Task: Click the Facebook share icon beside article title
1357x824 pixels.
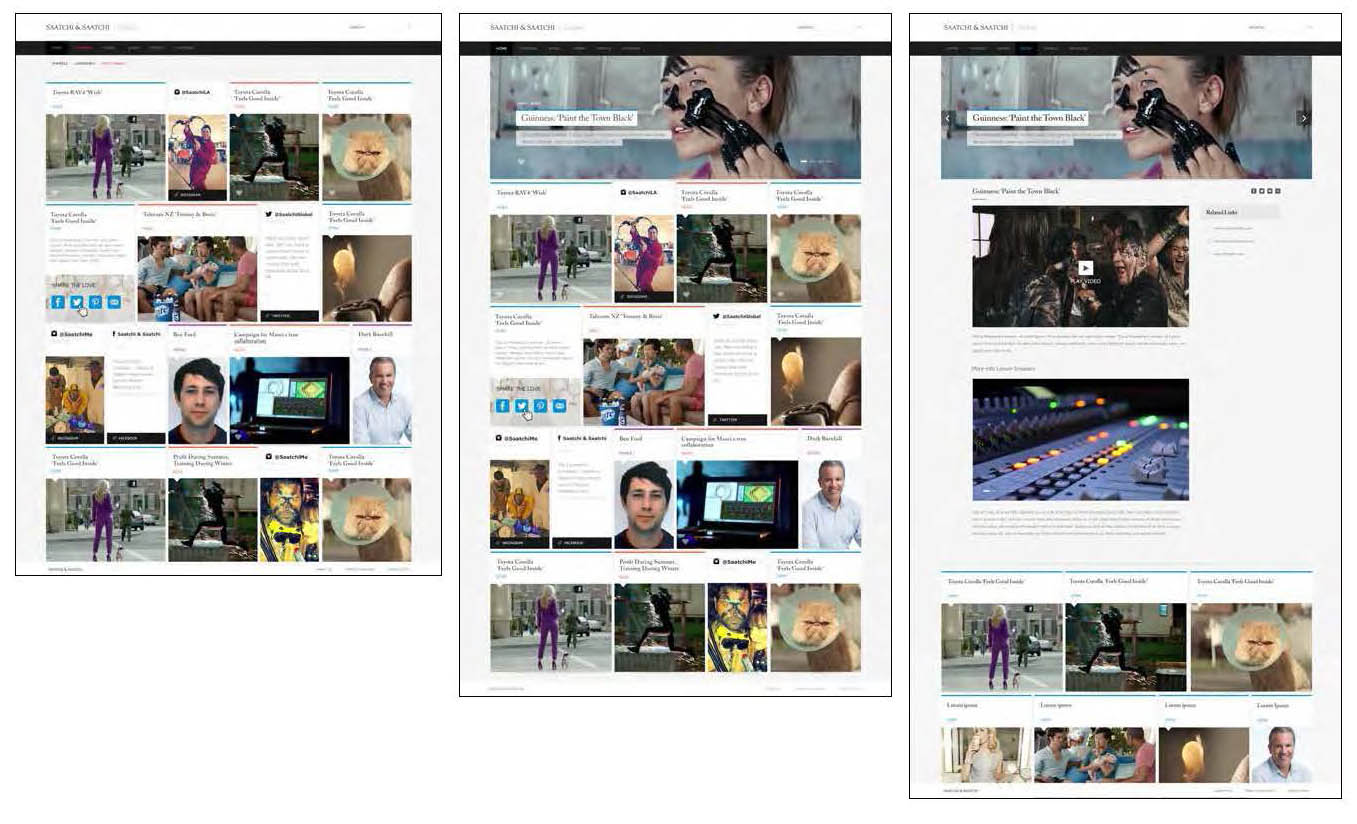Action: pyautogui.click(x=1254, y=191)
